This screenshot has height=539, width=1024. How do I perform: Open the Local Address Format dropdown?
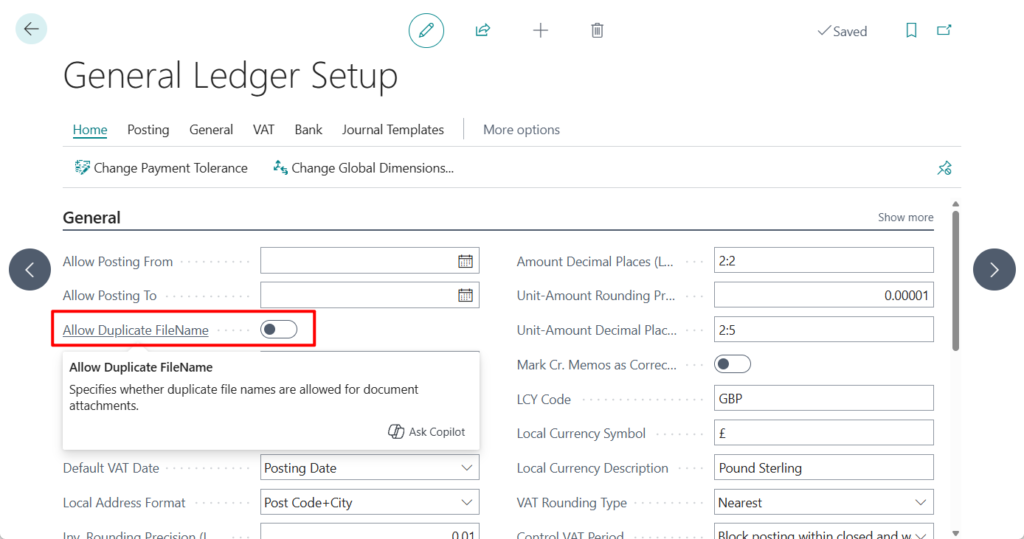(x=467, y=502)
